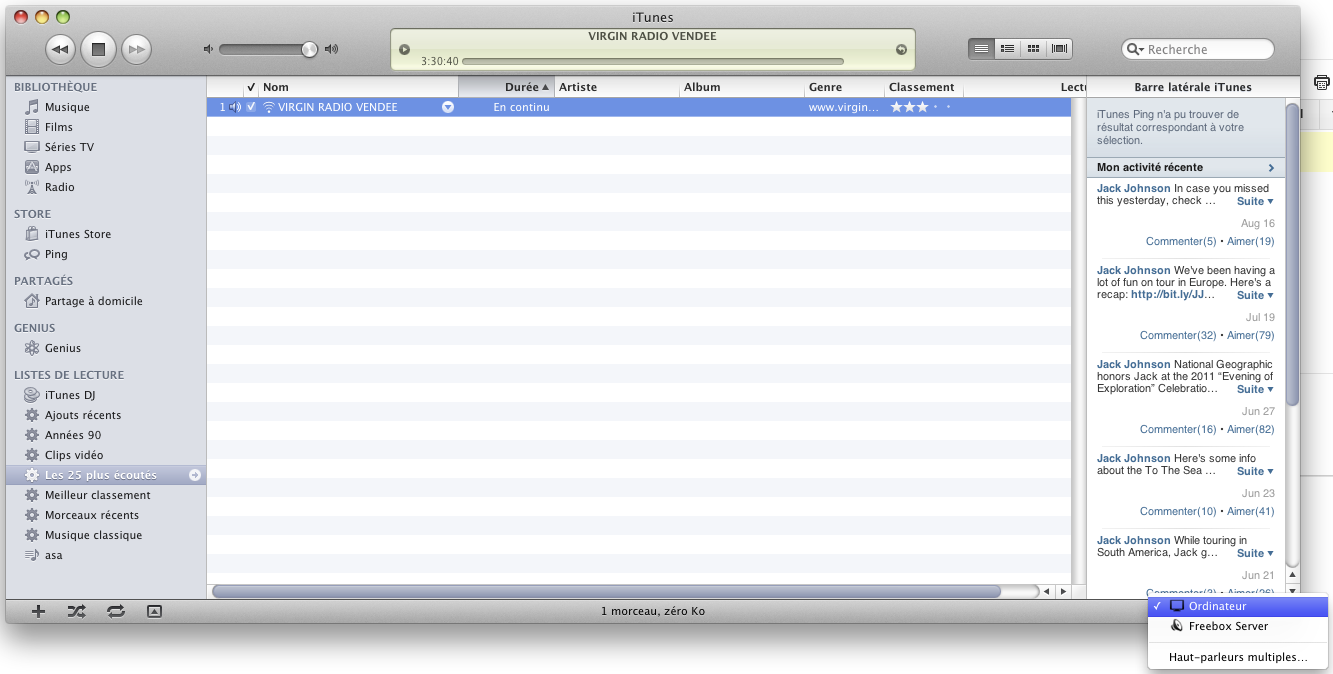Choose Freebox Server as output
The image size is (1333, 674).
(x=1238, y=626)
